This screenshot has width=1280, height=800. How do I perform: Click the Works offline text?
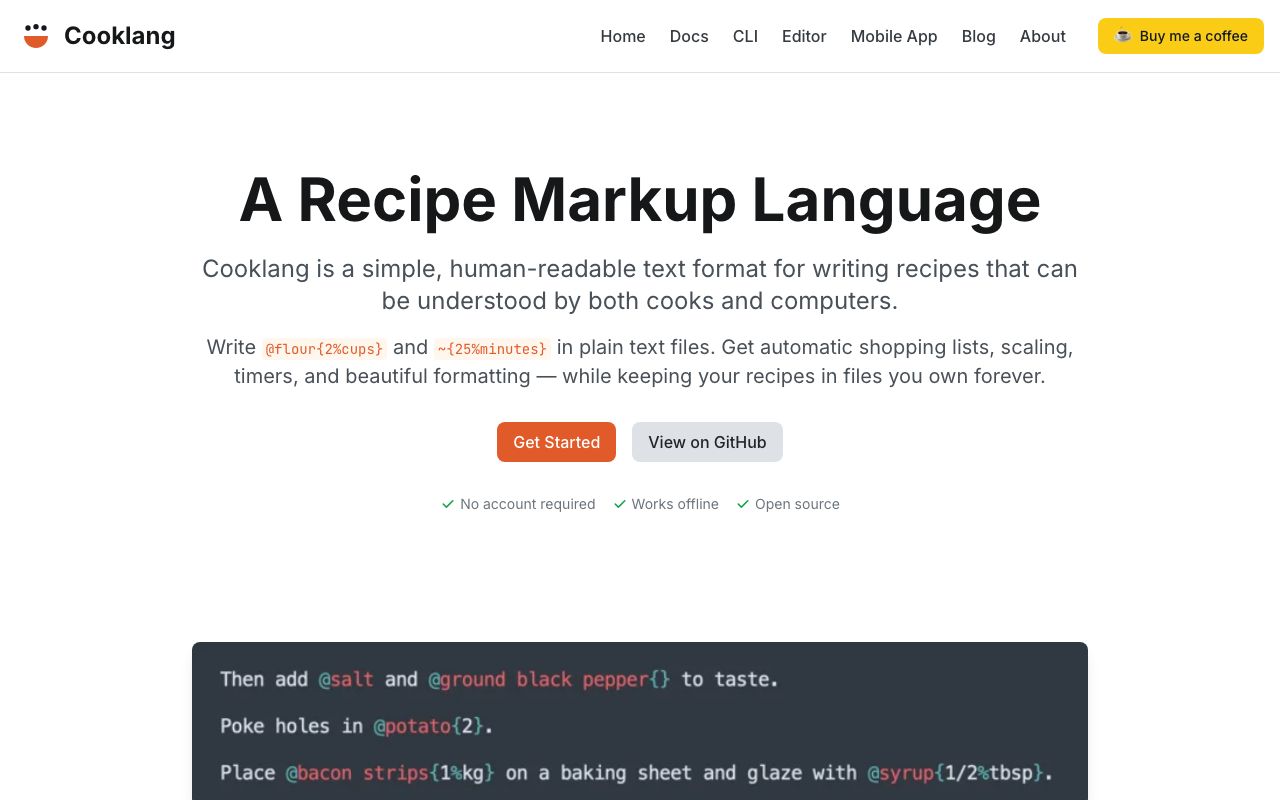tap(675, 504)
